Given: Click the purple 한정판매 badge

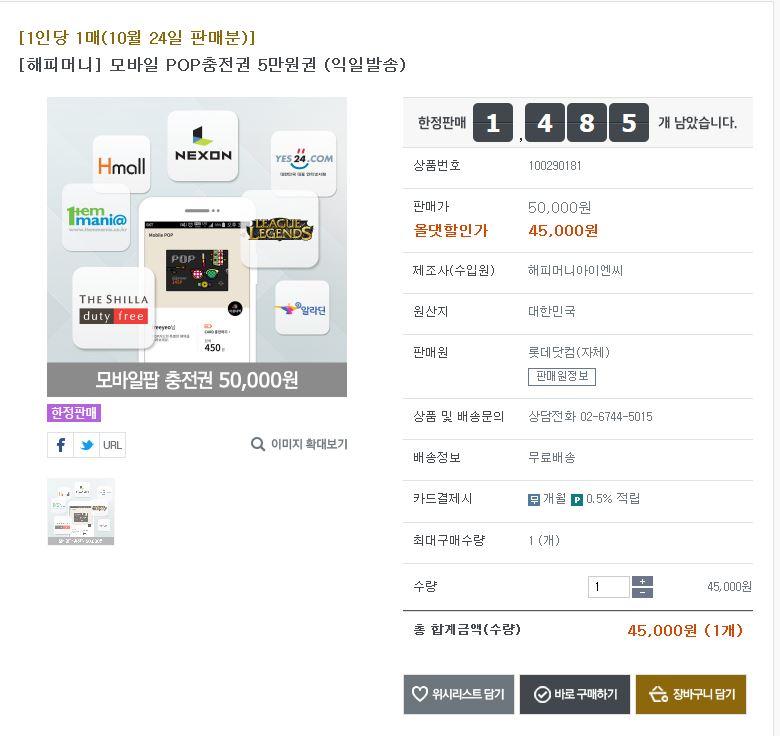Looking at the screenshot, I should coord(74,412).
